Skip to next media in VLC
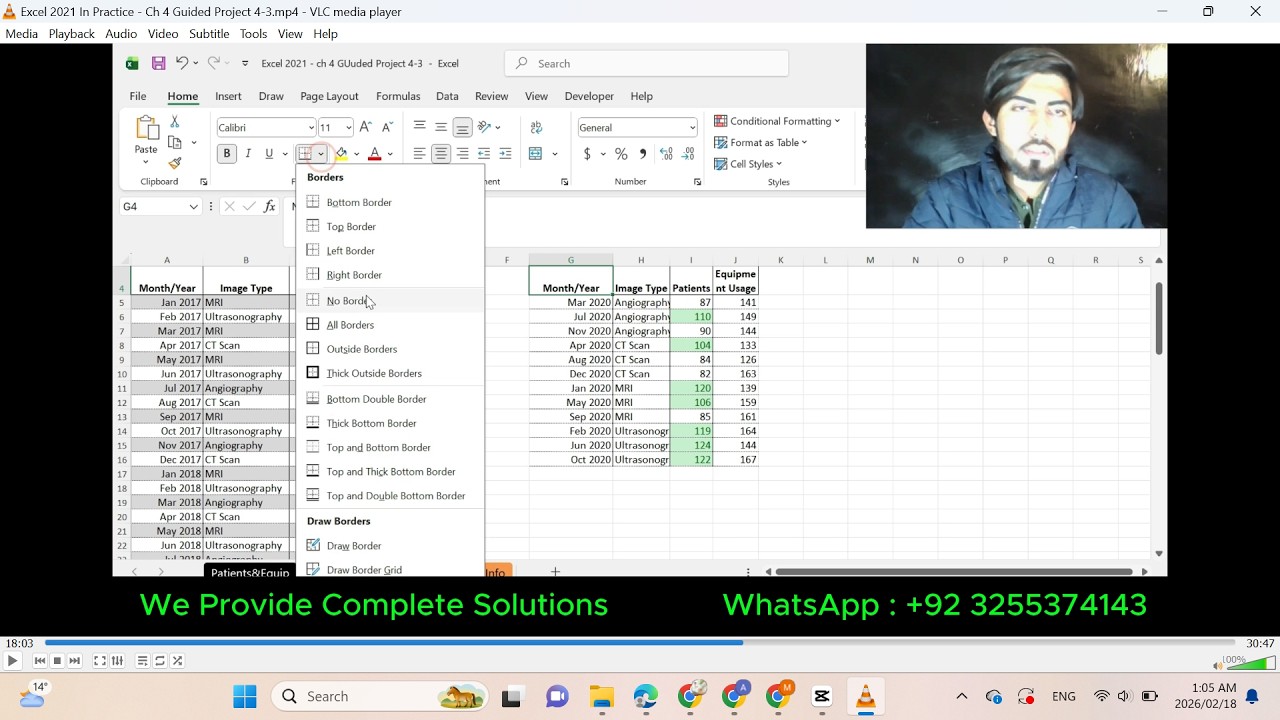This screenshot has width=1280, height=720. pos(74,661)
